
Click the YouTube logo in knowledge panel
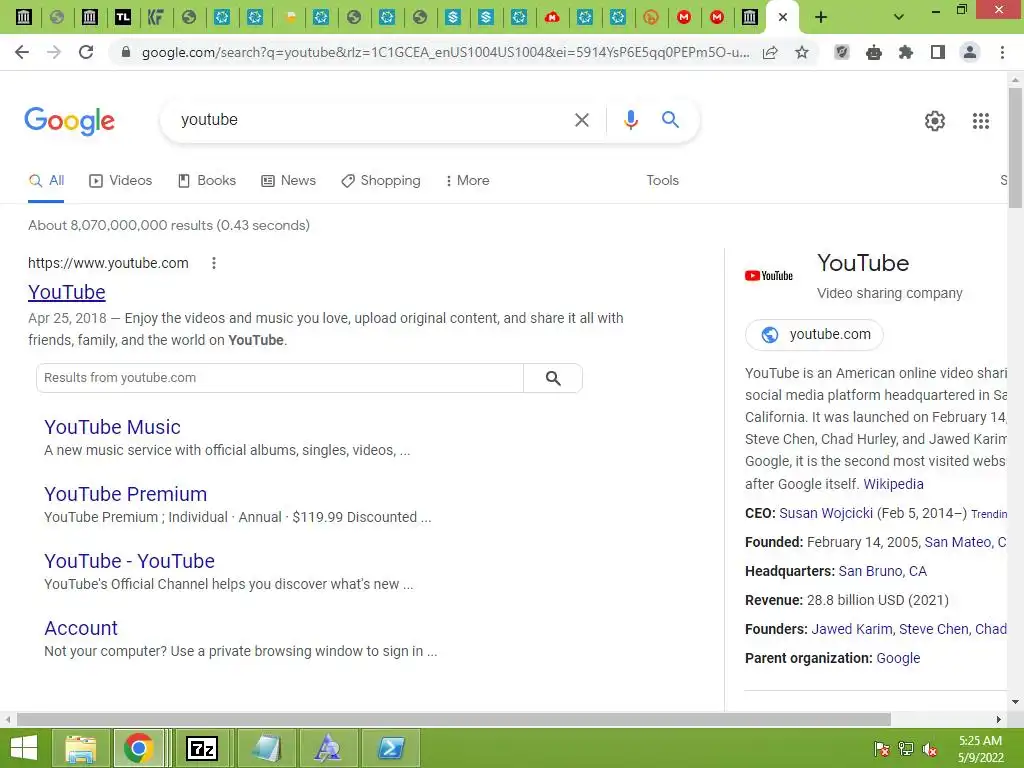(x=769, y=276)
